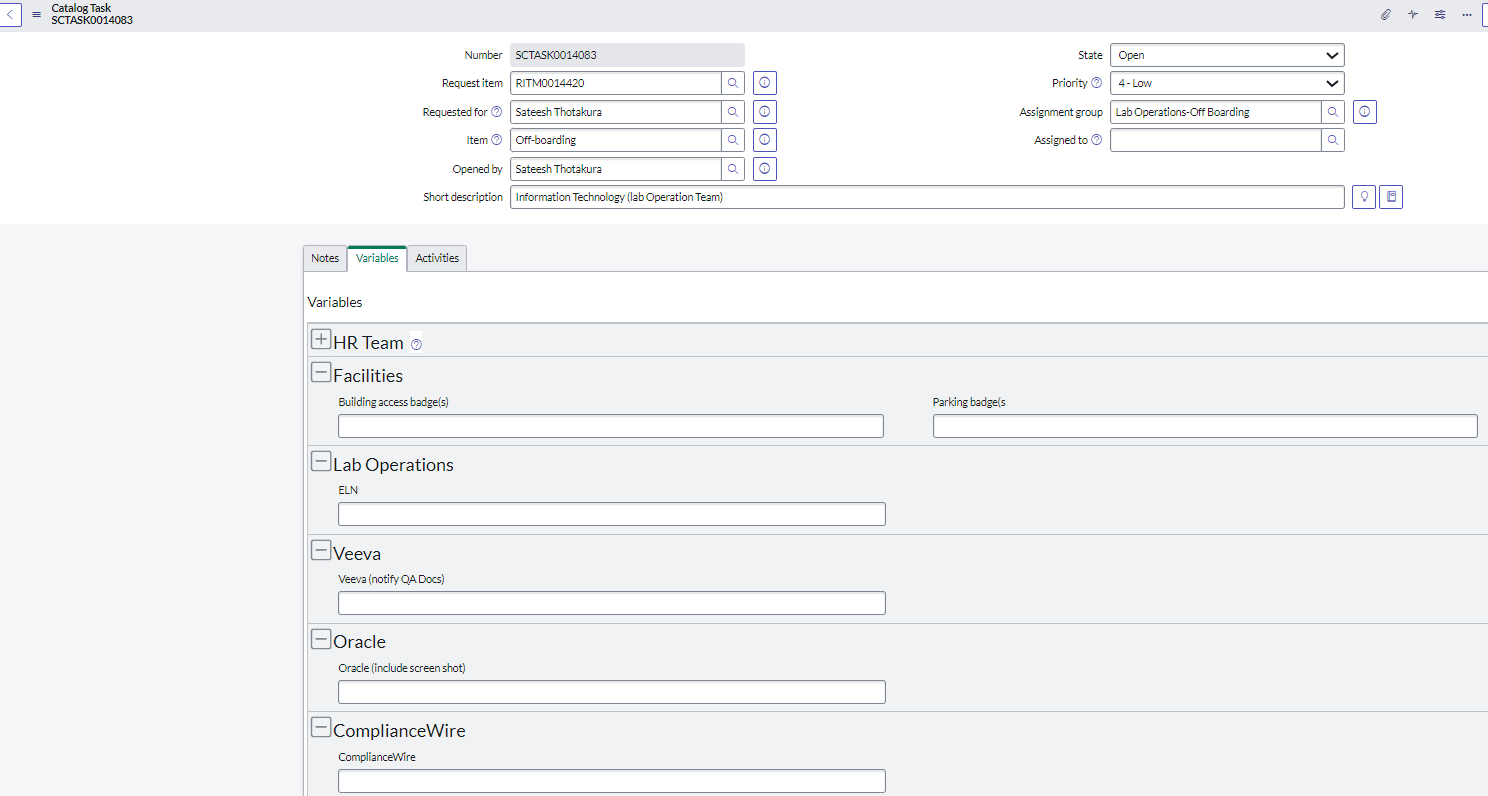Open the State dropdown

(x=1227, y=55)
